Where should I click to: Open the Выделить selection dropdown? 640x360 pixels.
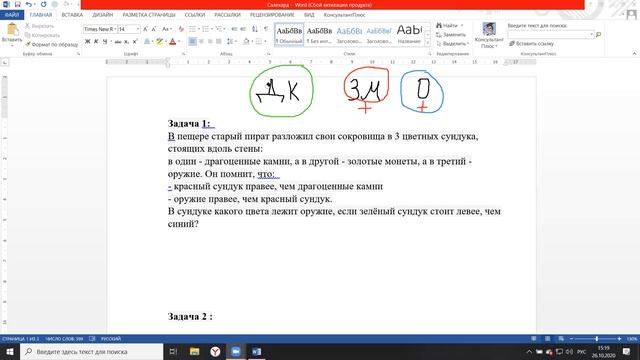(453, 44)
